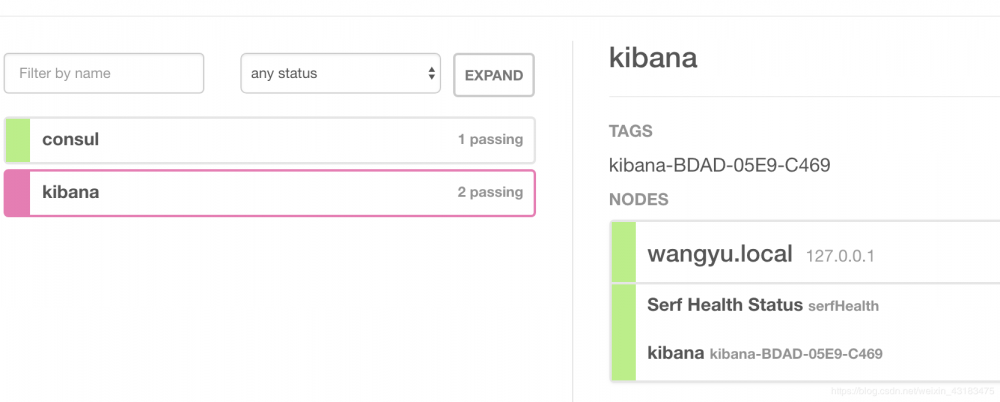
Task: Click the kibana-BDAD-05E9-C469 tag under TAGS
Action: [719, 165]
